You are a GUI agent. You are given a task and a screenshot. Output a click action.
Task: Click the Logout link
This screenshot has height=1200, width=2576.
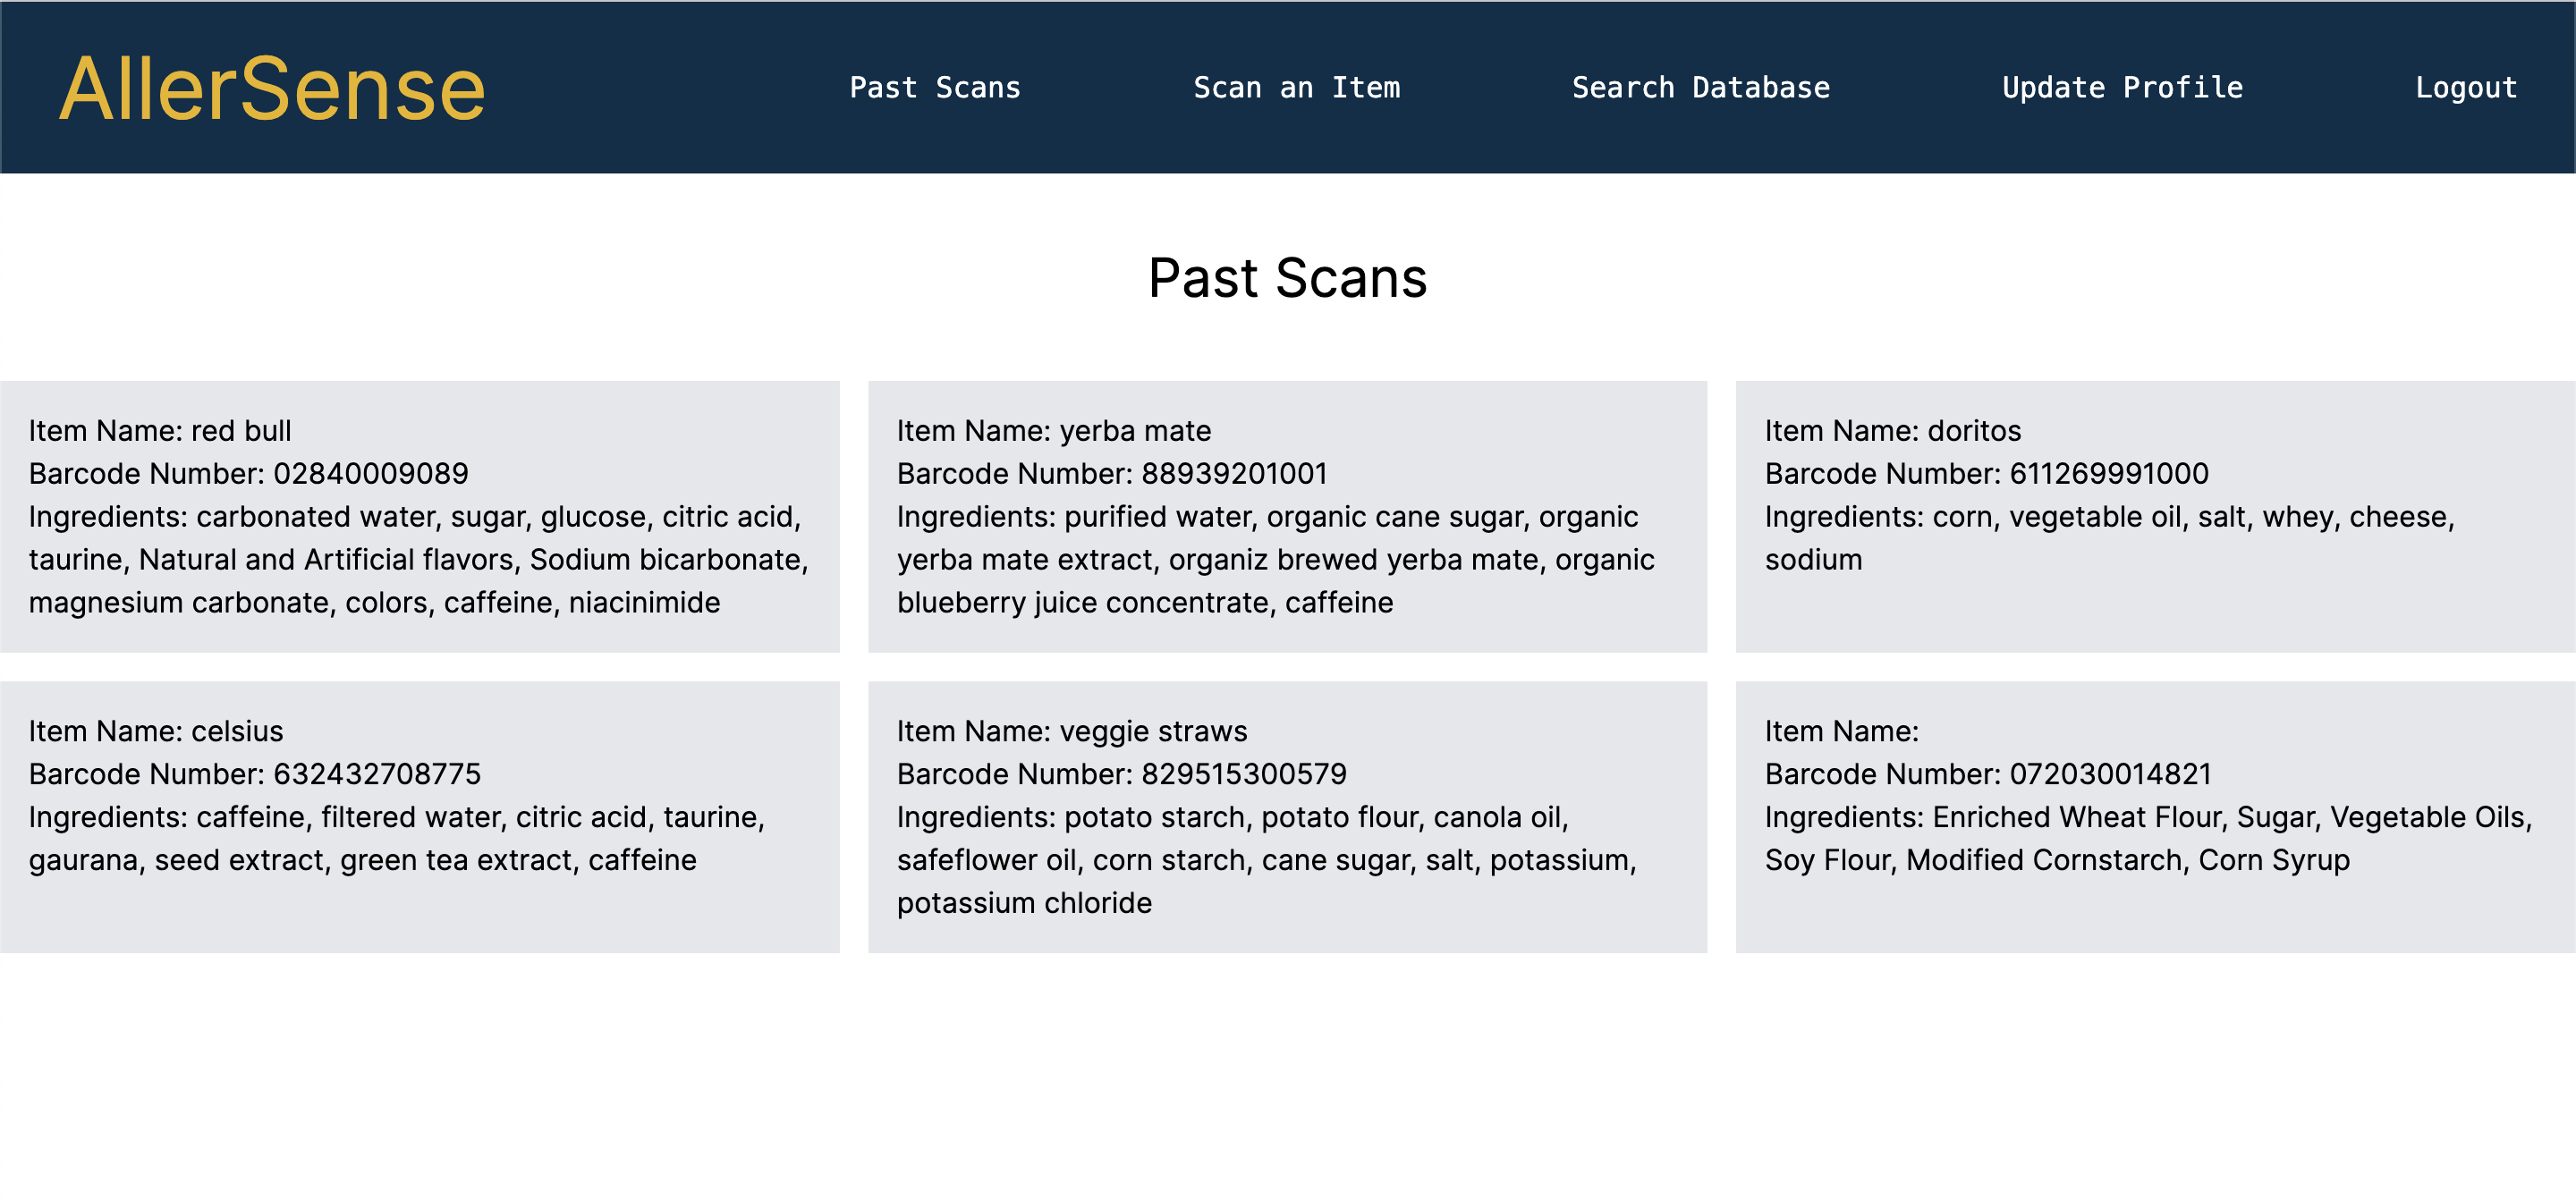pyautogui.click(x=2465, y=88)
